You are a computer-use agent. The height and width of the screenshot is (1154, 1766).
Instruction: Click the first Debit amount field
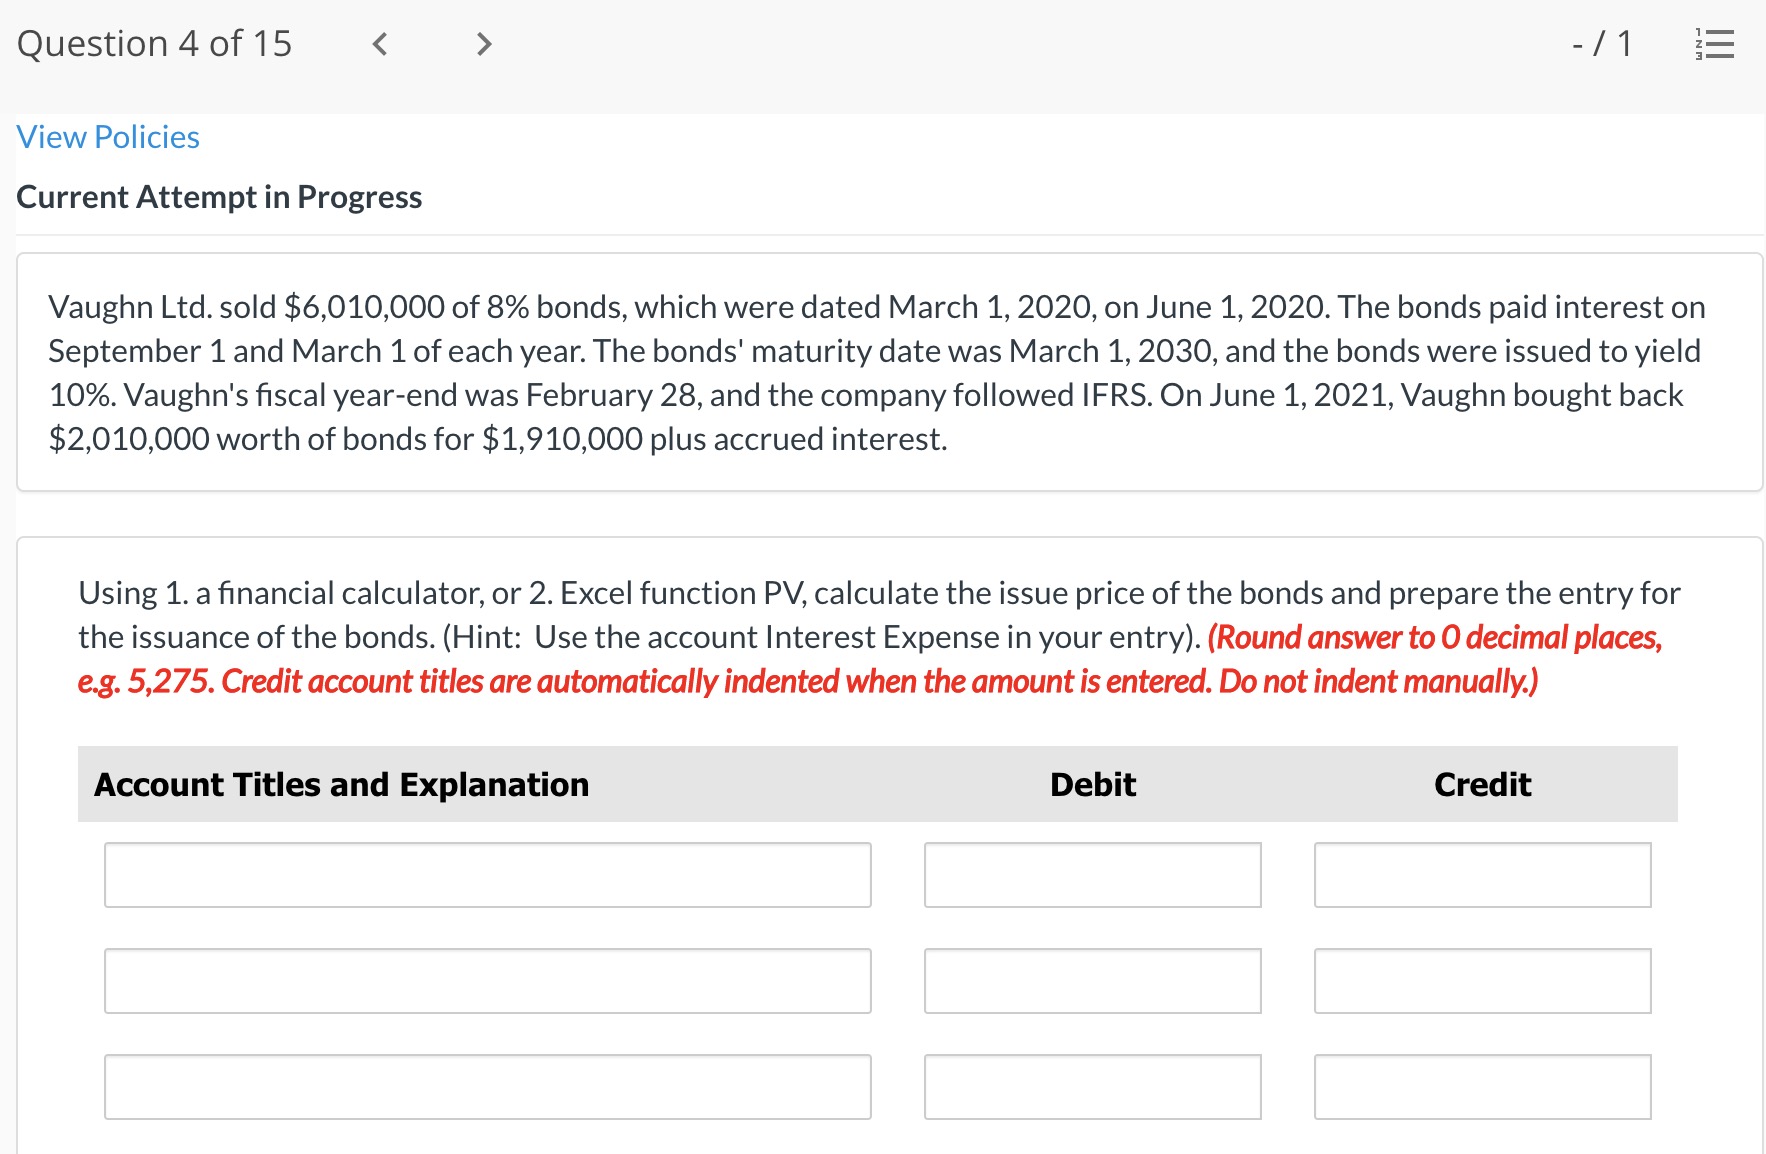1092,875
